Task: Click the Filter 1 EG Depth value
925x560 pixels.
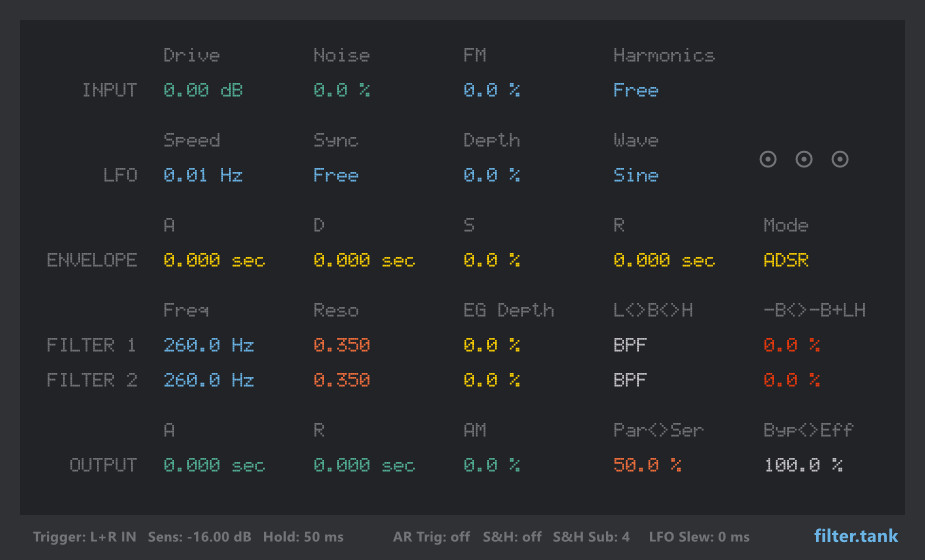Action: pyautogui.click(x=491, y=345)
